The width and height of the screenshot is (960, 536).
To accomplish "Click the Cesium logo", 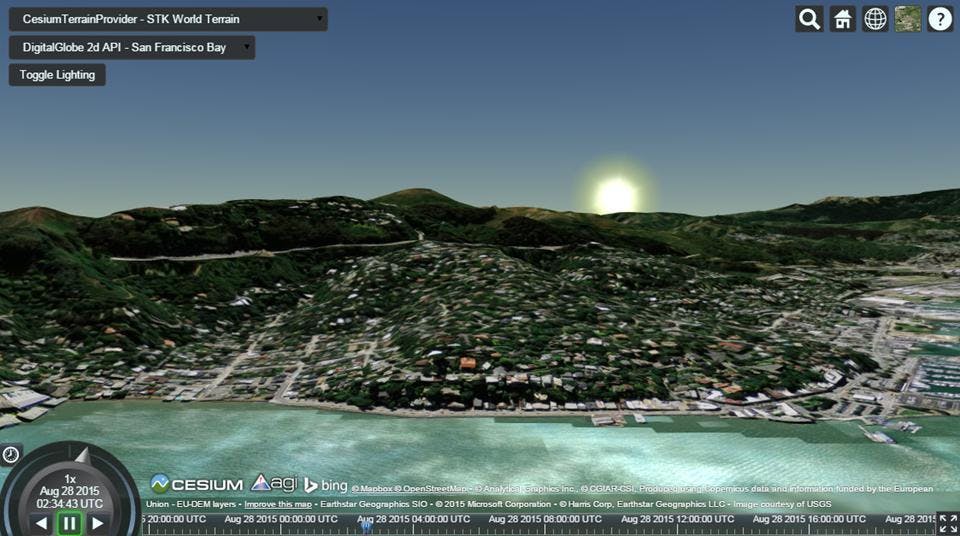I will (197, 484).
